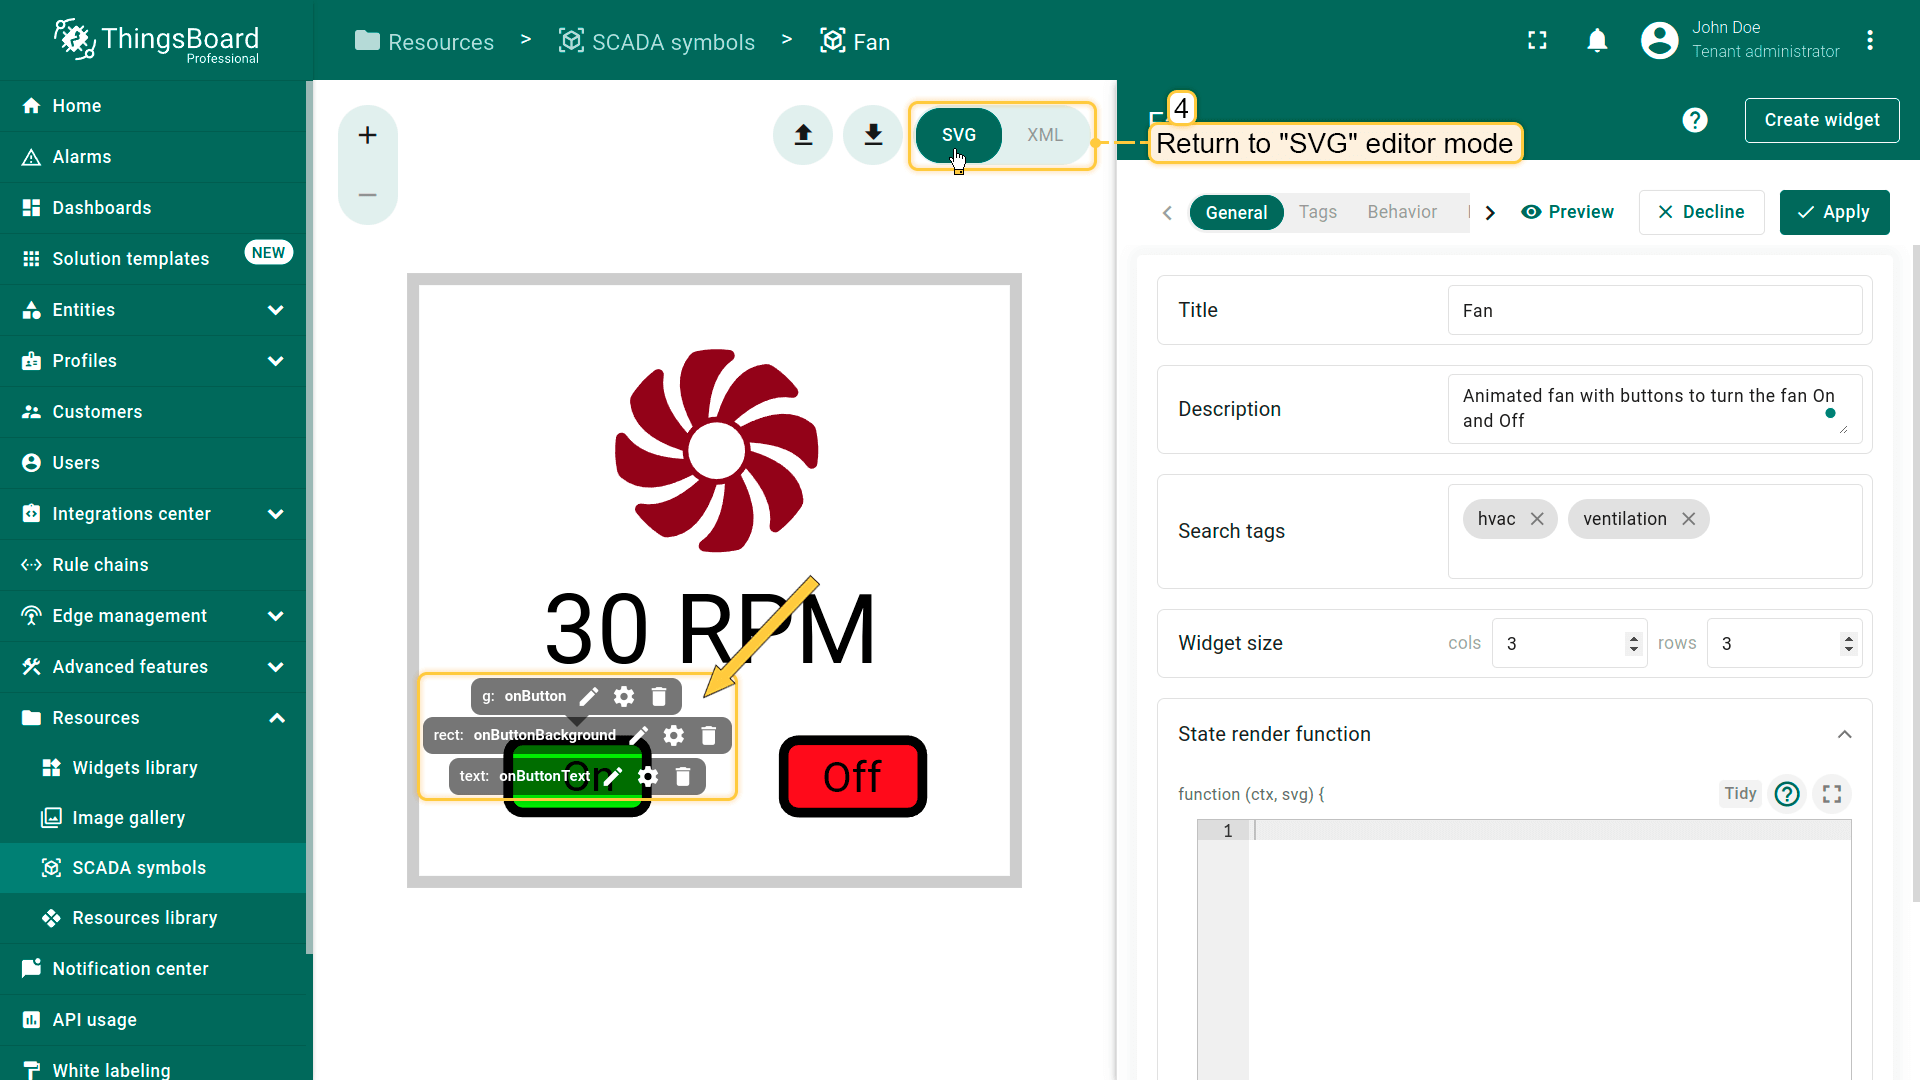This screenshot has height=1080, width=1920.
Task: Click the Create widget button
Action: [x=1821, y=120]
